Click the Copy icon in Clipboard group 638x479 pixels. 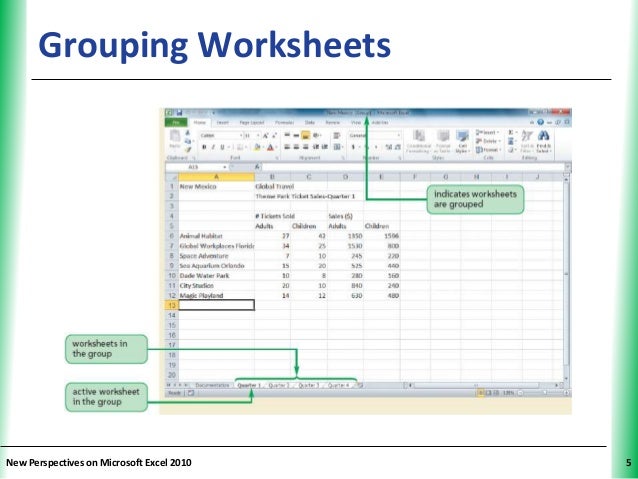click(x=188, y=141)
